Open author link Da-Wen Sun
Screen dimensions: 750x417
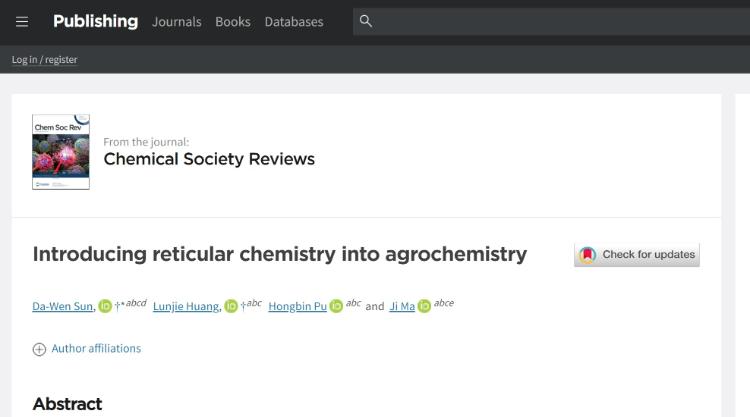[x=63, y=306]
